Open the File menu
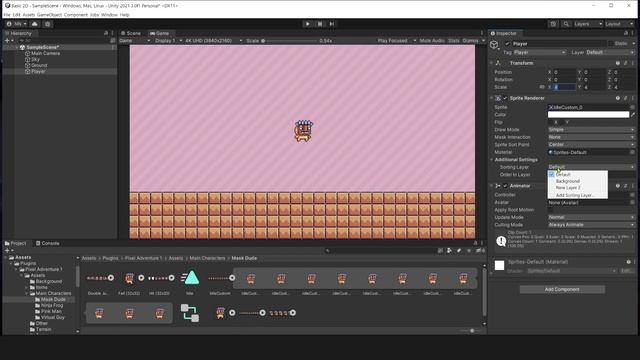 tap(7, 15)
